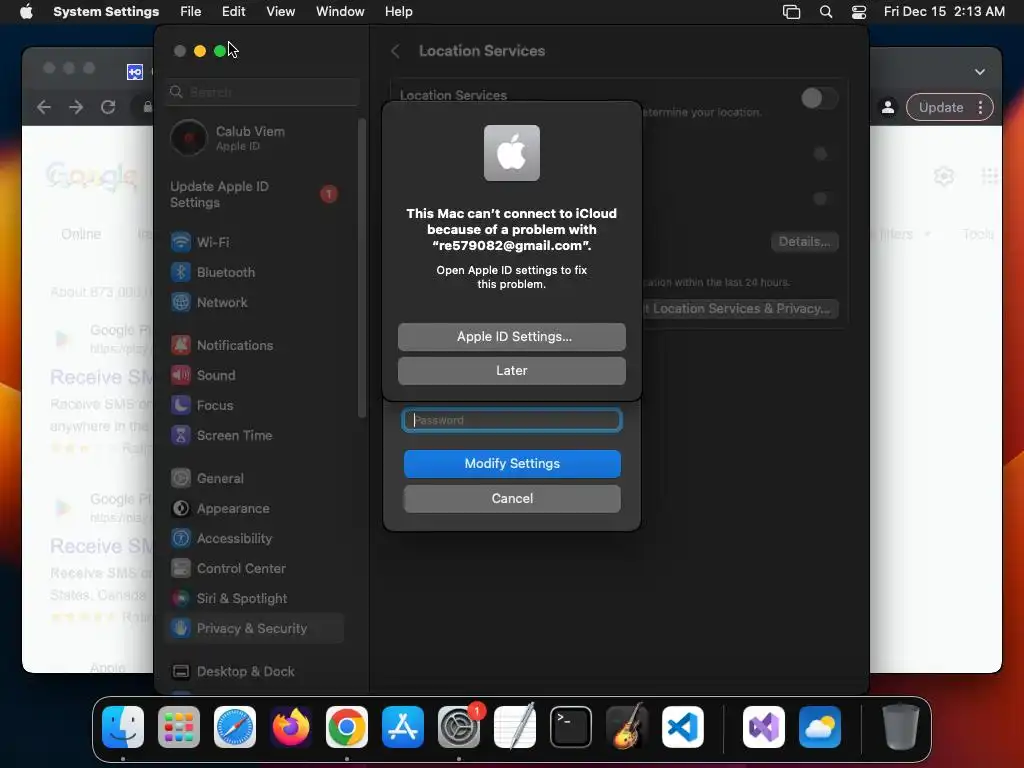Image resolution: width=1024 pixels, height=768 pixels.
Task: Launch Terminal from the Dock
Action: point(571,727)
